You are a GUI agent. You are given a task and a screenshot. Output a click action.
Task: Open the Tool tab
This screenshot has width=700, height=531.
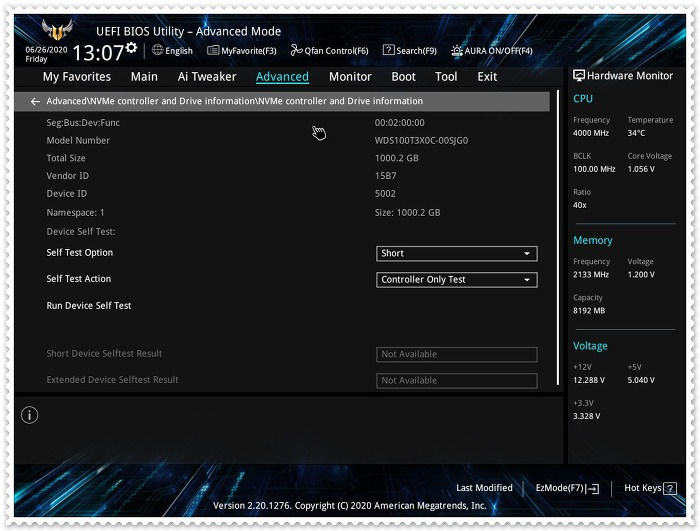pyautogui.click(x=446, y=77)
